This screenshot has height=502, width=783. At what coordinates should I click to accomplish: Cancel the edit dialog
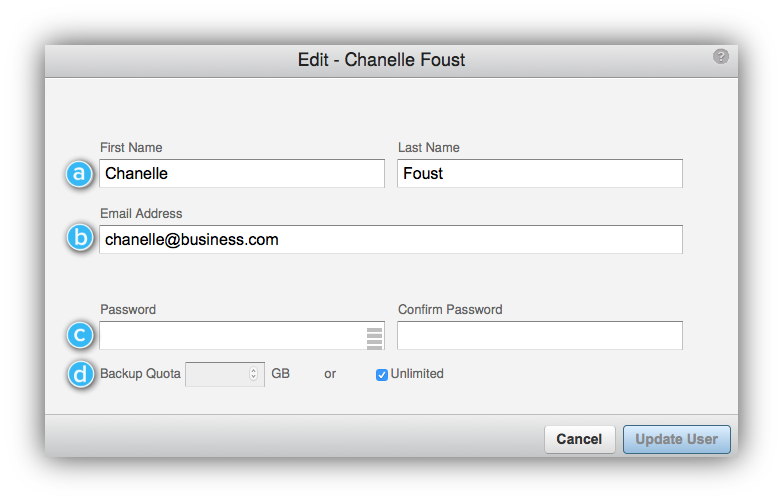(x=579, y=440)
